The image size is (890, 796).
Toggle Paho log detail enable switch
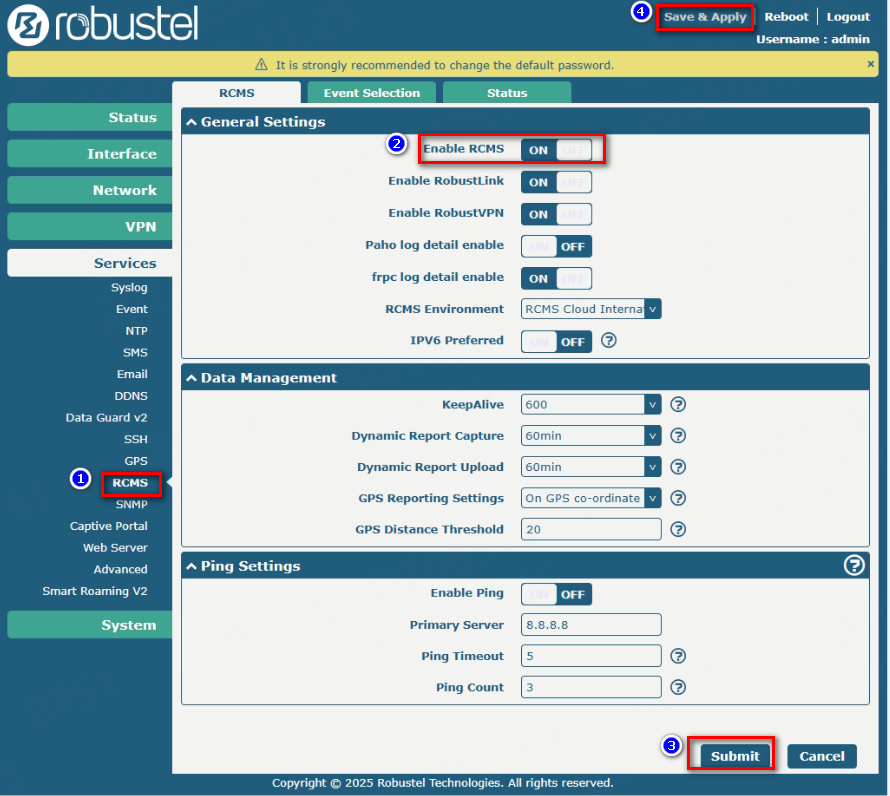coord(556,246)
